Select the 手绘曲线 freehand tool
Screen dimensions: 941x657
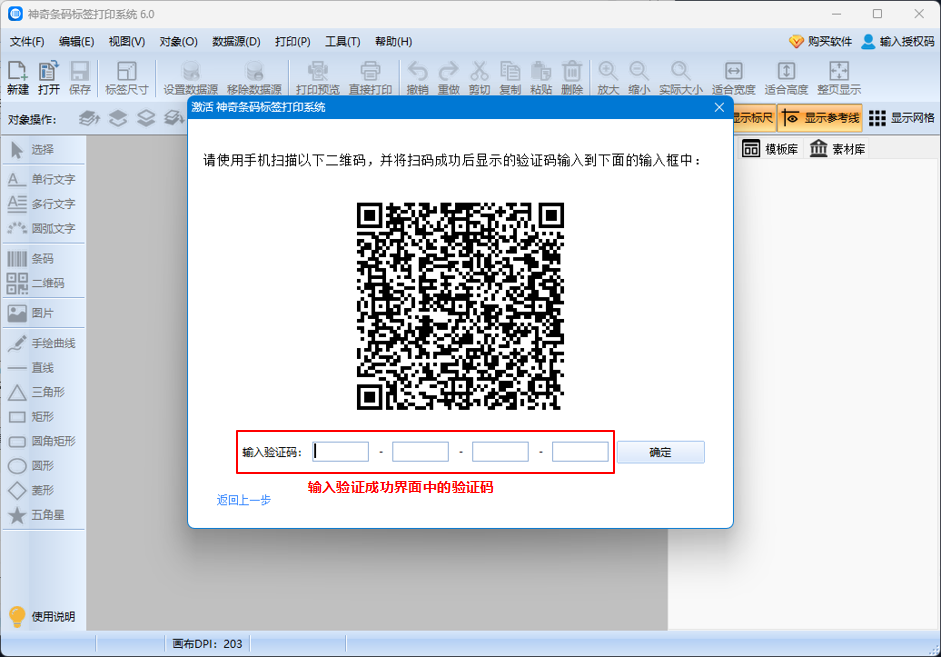pos(43,343)
